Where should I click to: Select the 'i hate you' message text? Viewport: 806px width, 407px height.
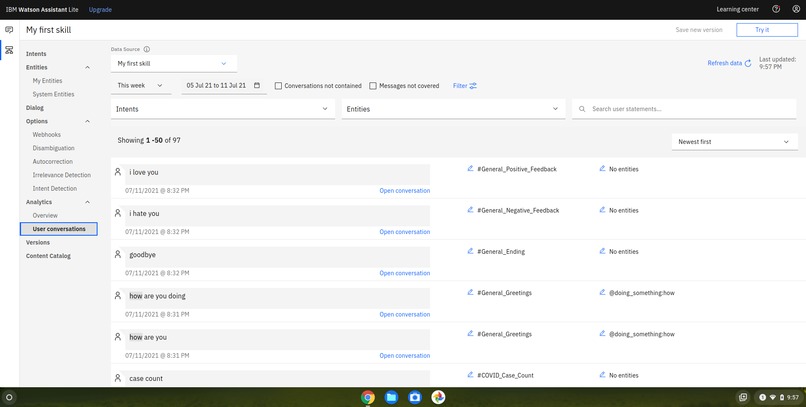click(144, 213)
